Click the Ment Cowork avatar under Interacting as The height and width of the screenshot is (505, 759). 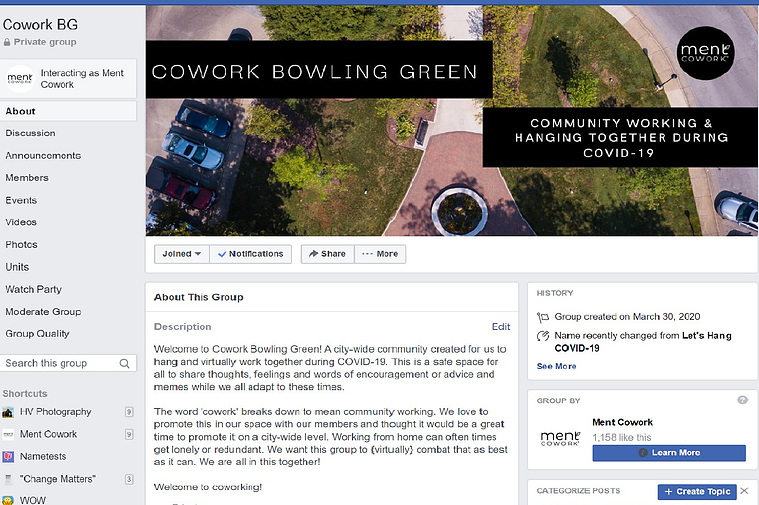[x=20, y=78]
